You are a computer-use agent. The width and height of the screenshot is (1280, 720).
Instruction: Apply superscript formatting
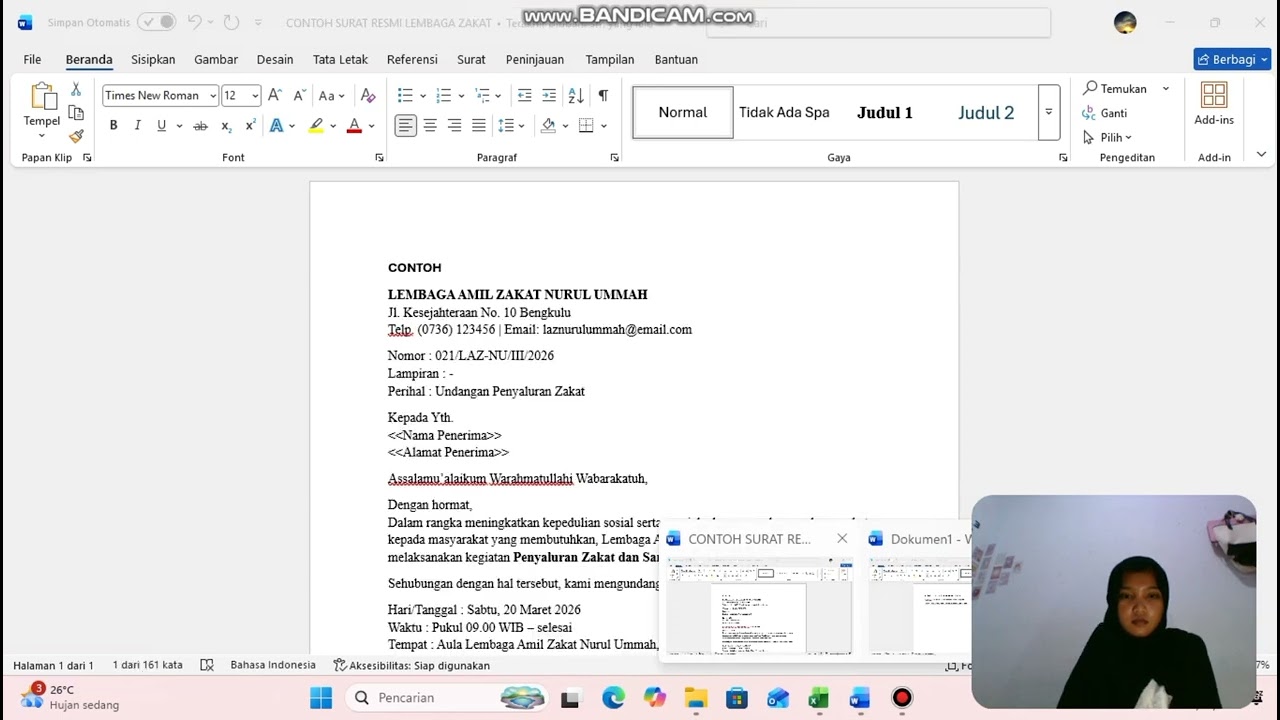pyautogui.click(x=250, y=126)
